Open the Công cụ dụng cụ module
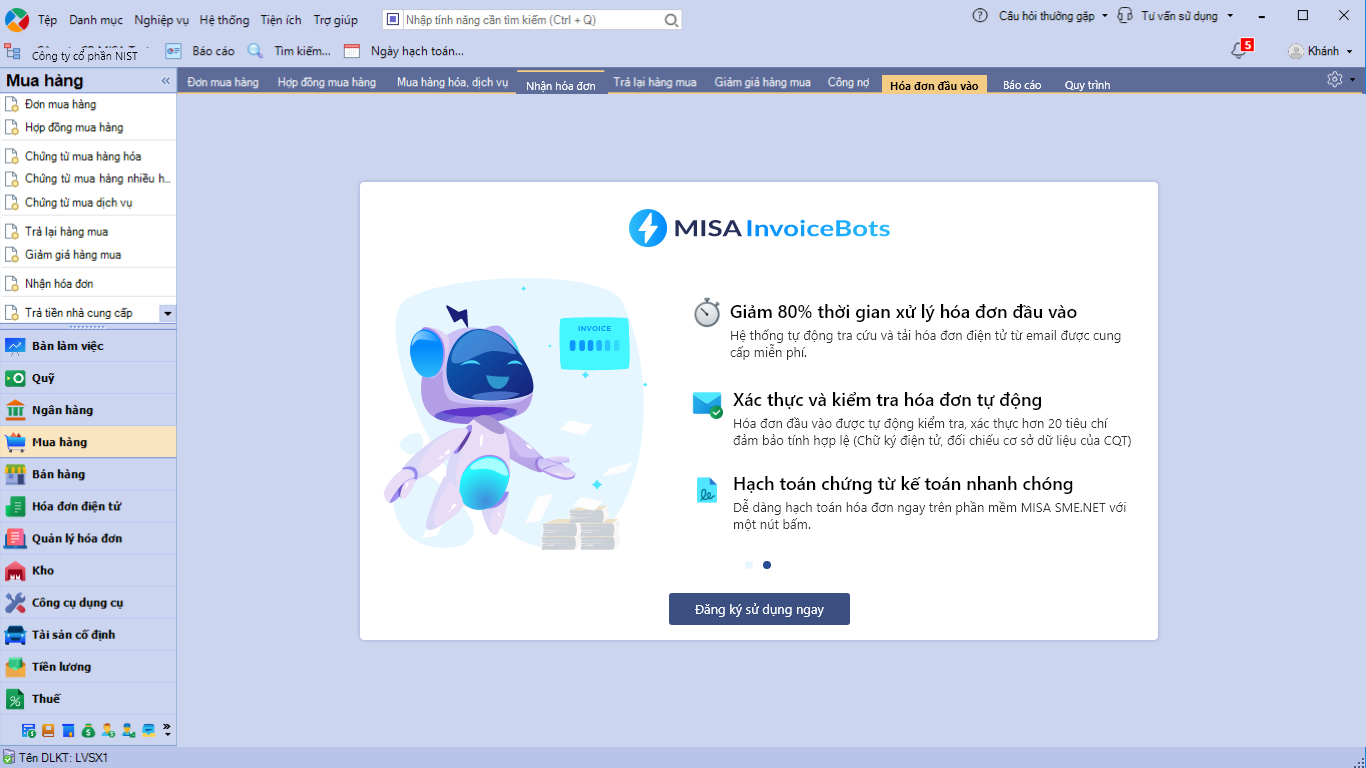This screenshot has width=1366, height=768. [88, 602]
